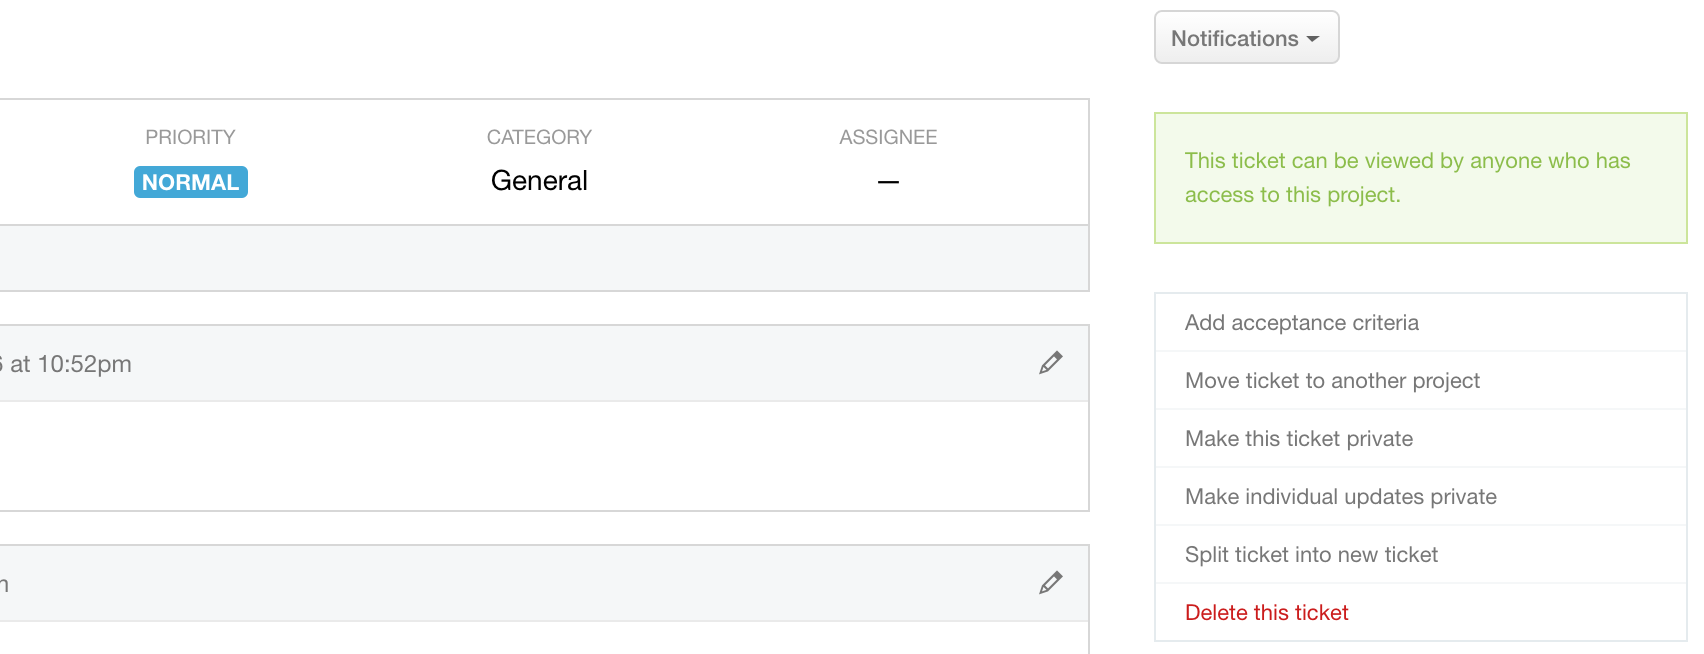Edit the update posted at 10:52pm via pencil icon
Screen dimensions: 1704x654
pyautogui.click(x=1050, y=363)
